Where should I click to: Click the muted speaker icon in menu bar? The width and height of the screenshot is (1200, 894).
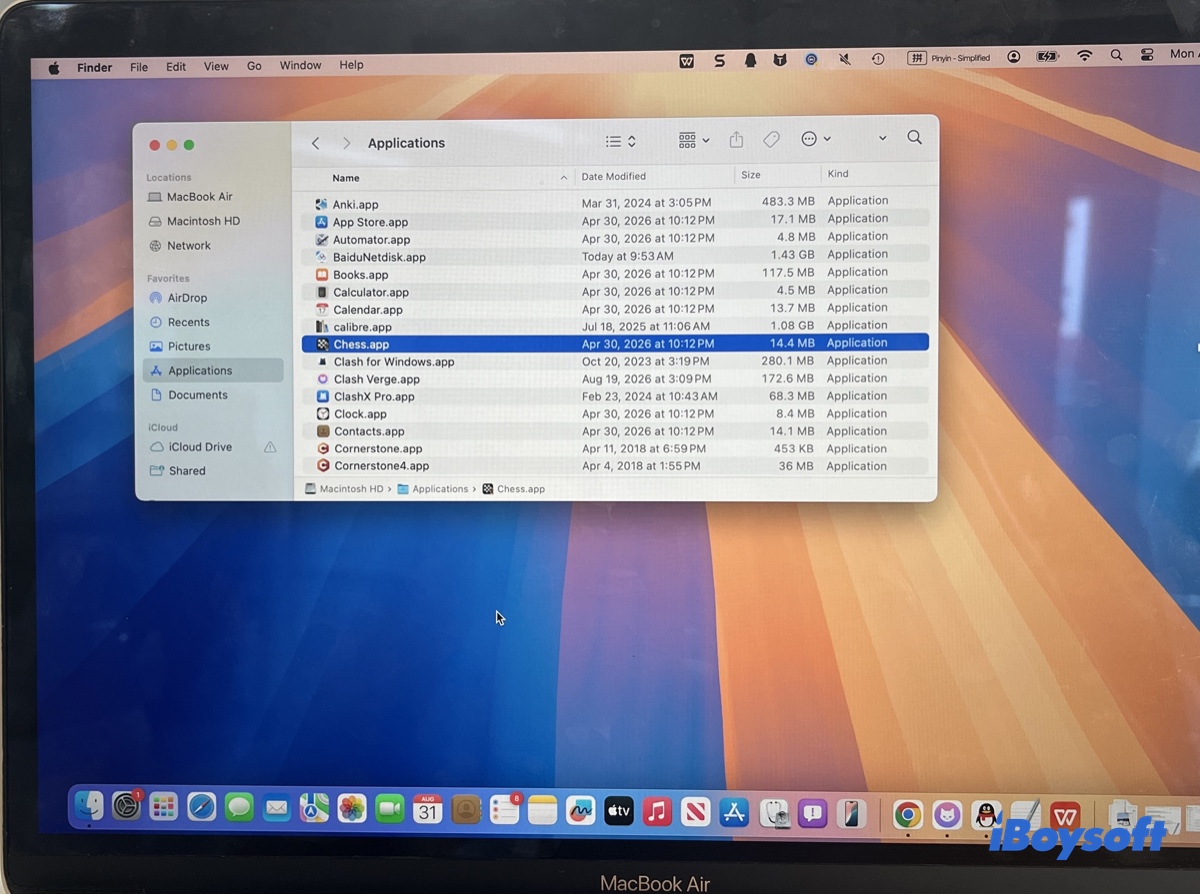pos(845,59)
